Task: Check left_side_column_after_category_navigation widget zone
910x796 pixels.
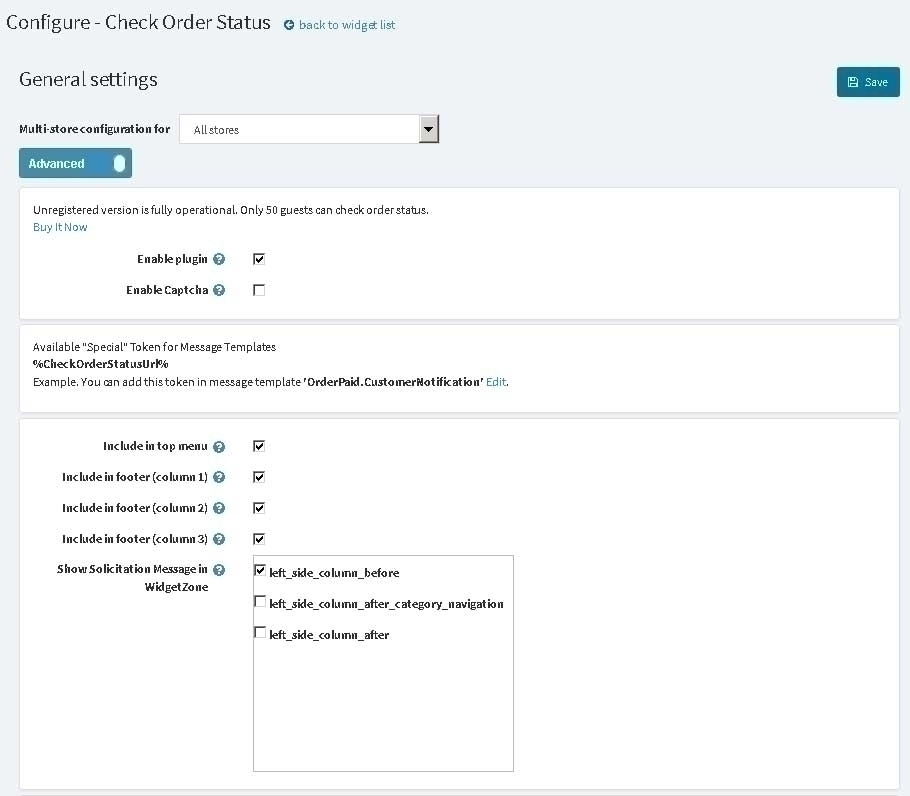Action: point(261,602)
